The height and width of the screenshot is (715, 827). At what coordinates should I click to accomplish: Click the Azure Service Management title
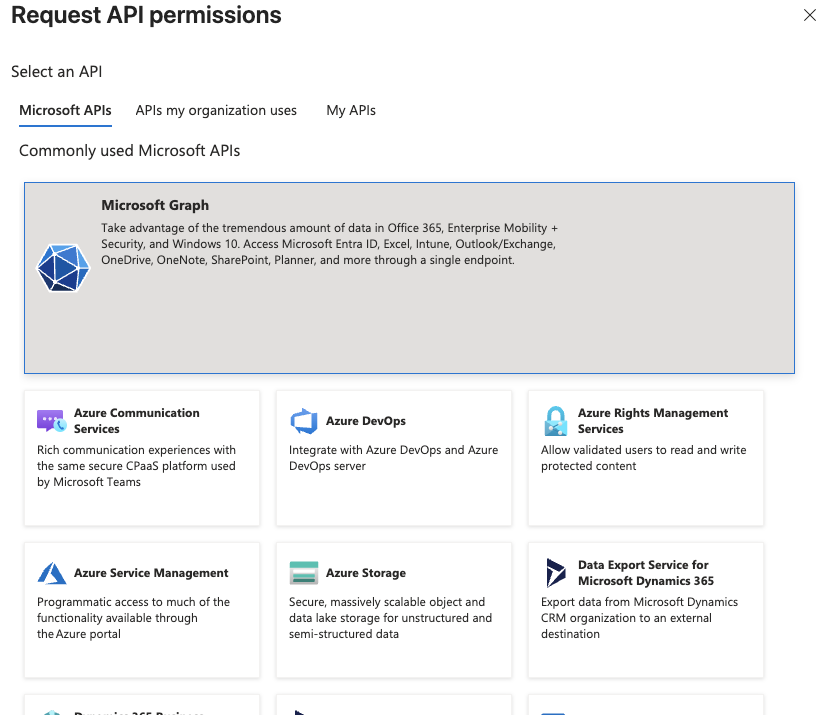[151, 573]
